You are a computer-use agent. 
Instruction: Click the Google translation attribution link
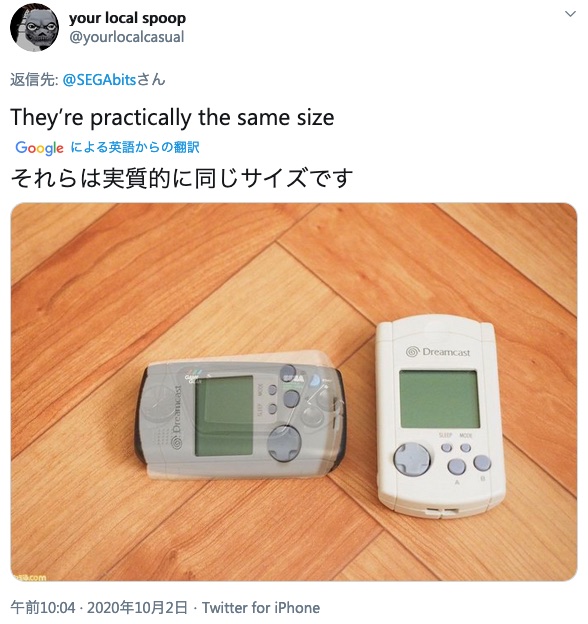pos(135,147)
